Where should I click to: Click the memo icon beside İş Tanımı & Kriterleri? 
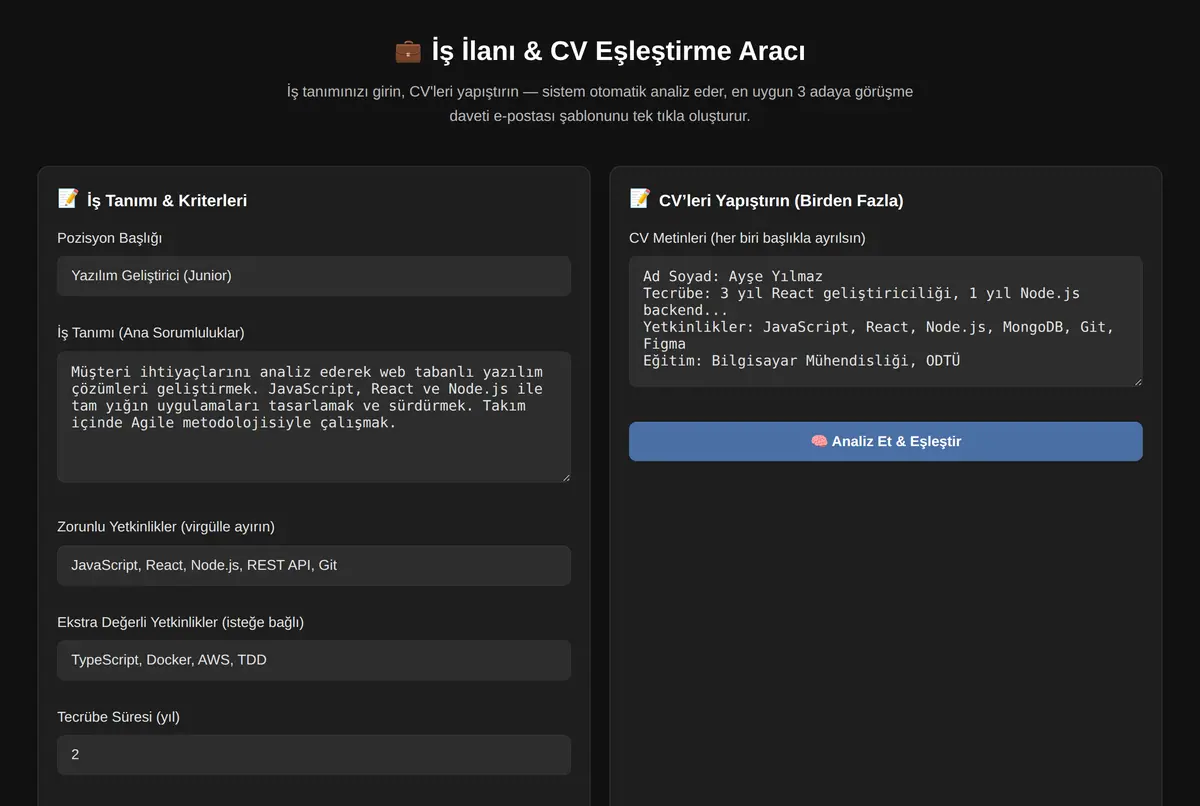(68, 199)
